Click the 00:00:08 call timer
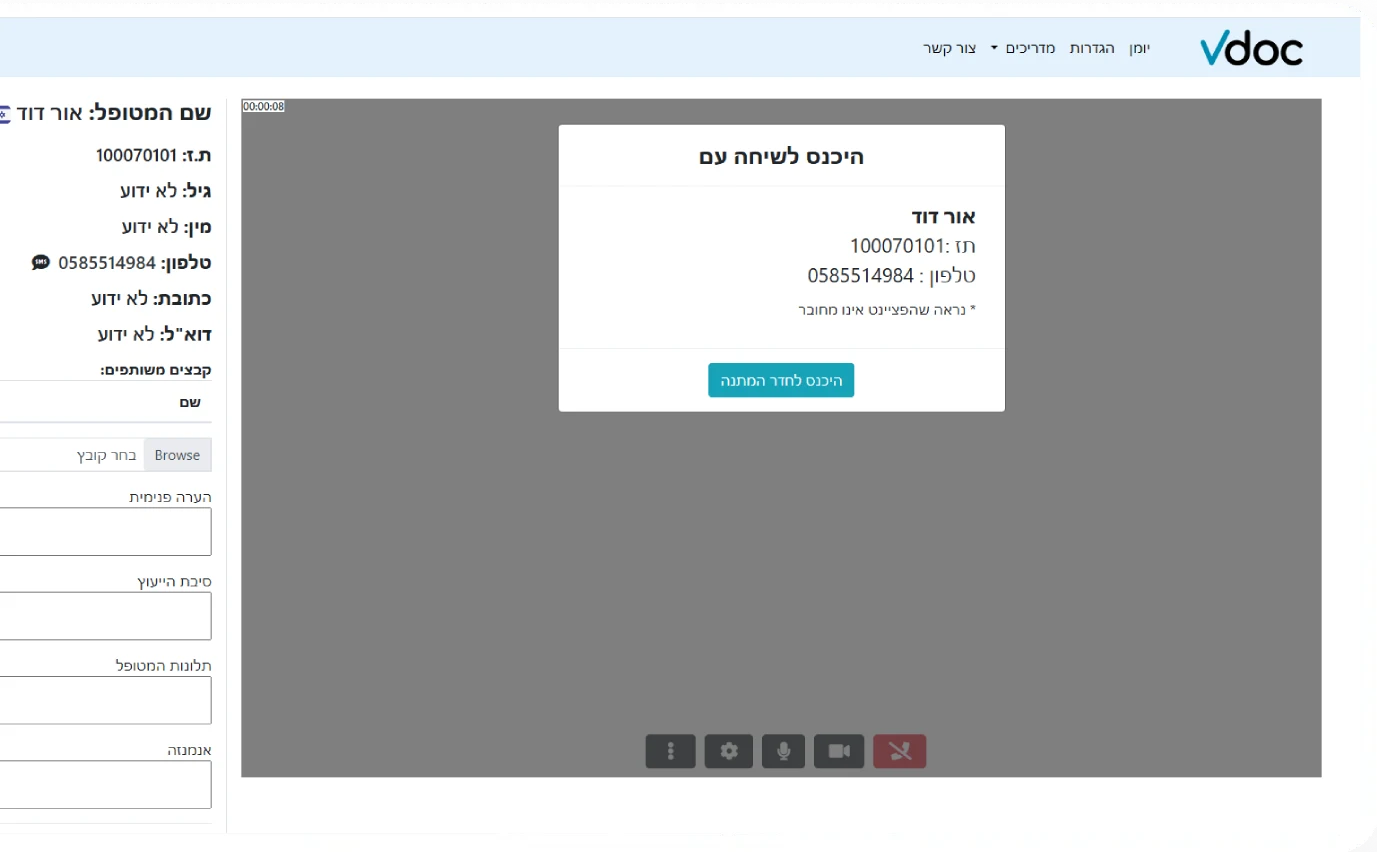 point(264,106)
